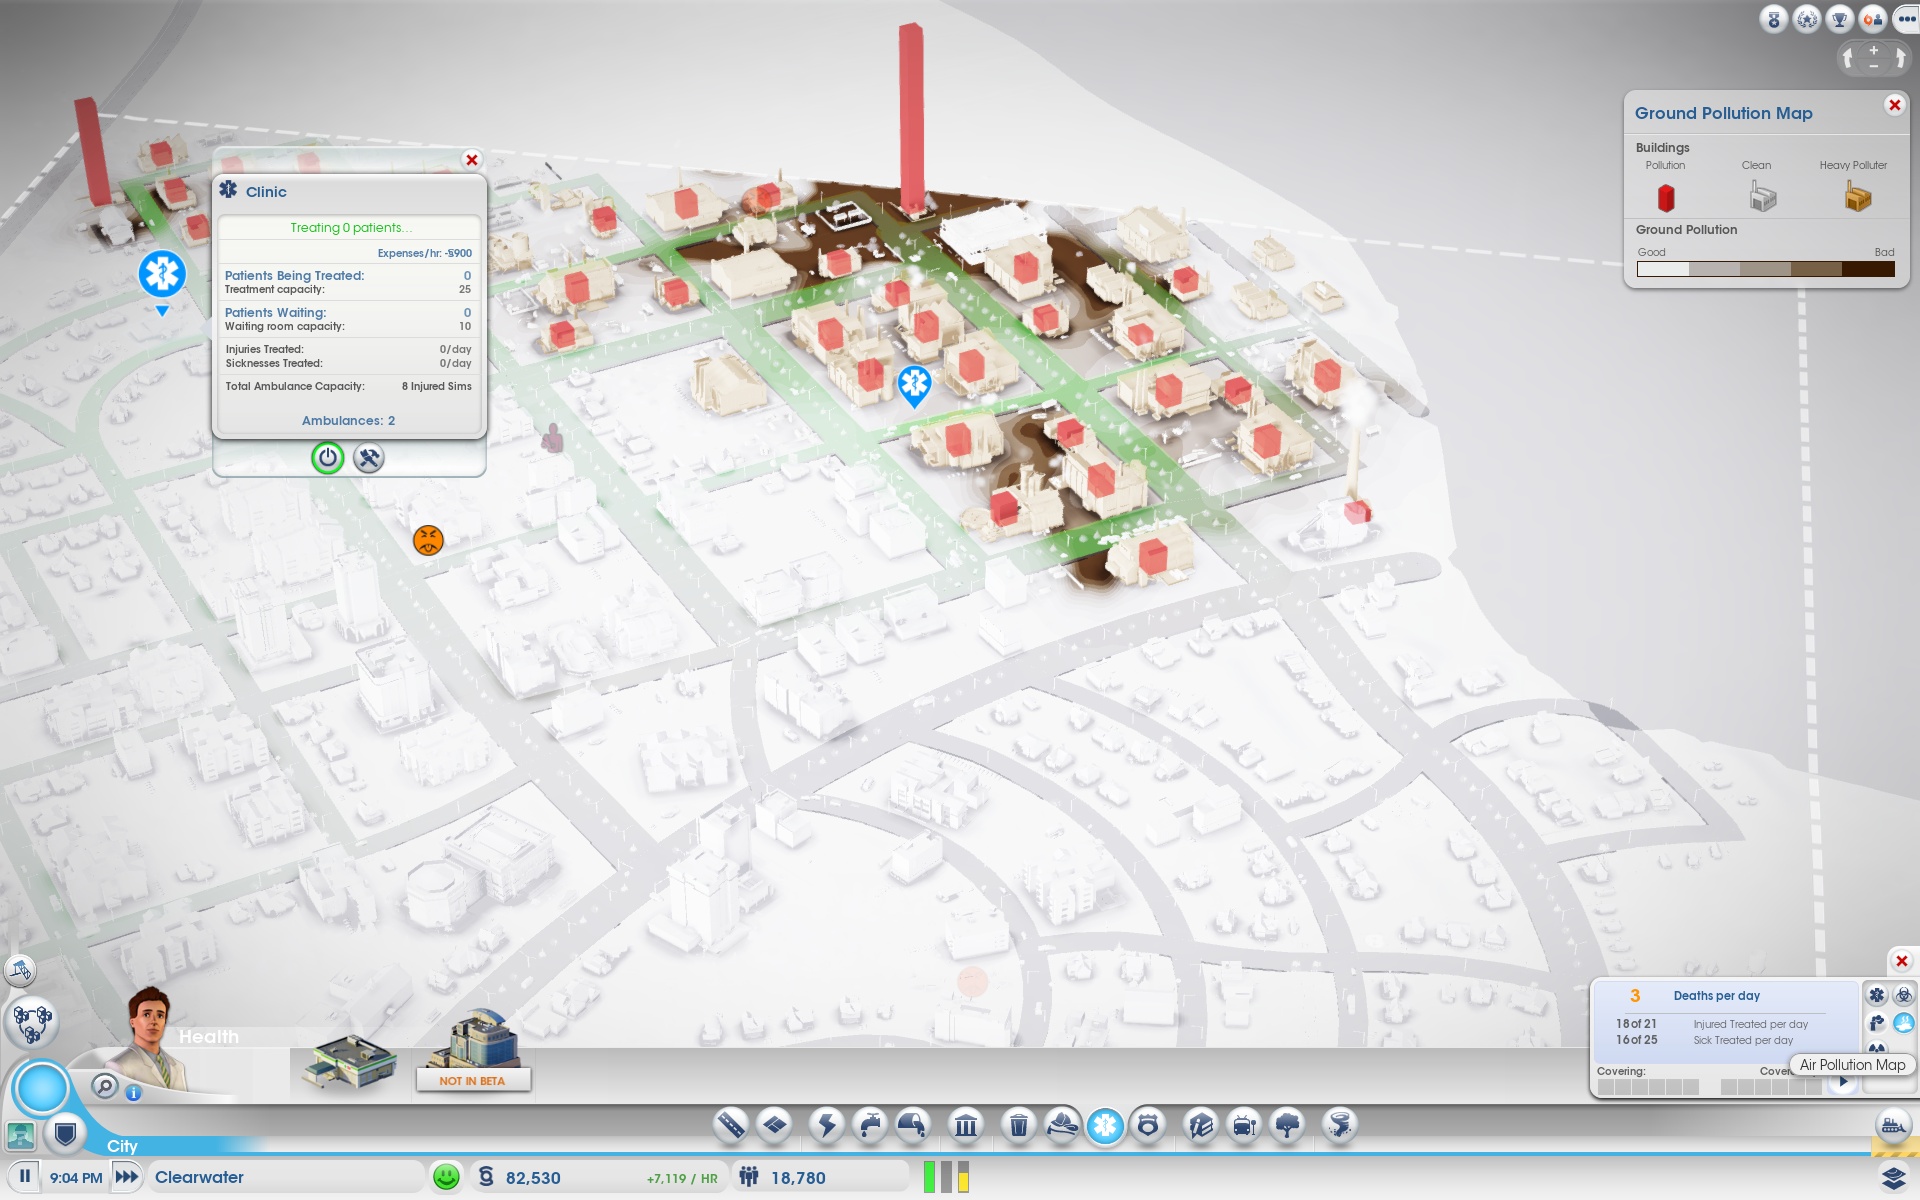1920x1200 pixels.
Task: Open the friends icon with orange dot
Action: point(1873,19)
